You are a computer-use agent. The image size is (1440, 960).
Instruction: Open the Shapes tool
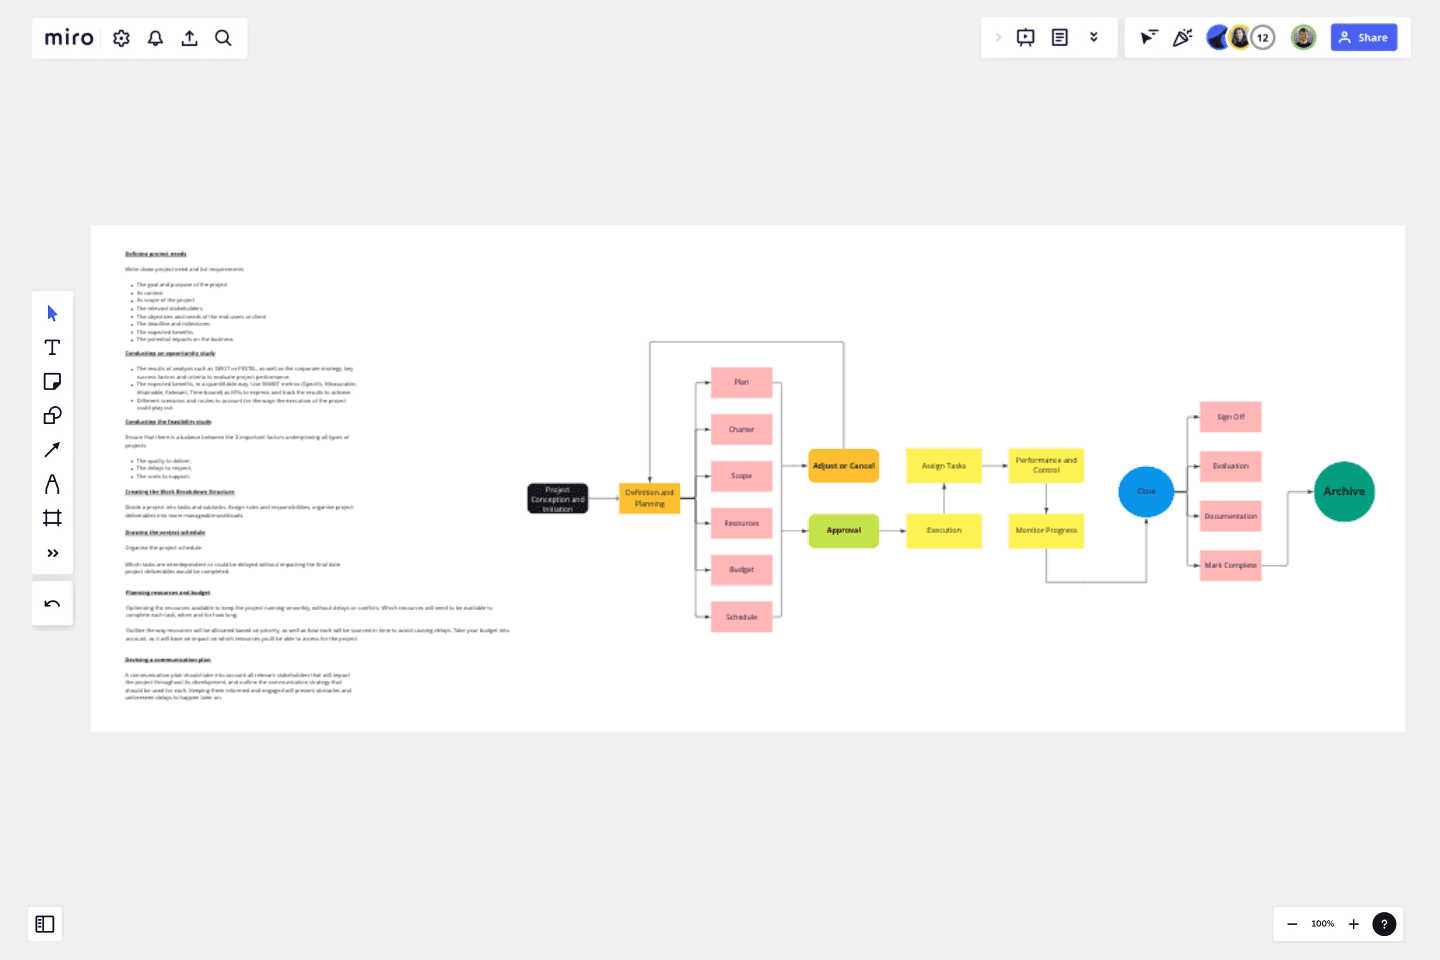point(52,415)
